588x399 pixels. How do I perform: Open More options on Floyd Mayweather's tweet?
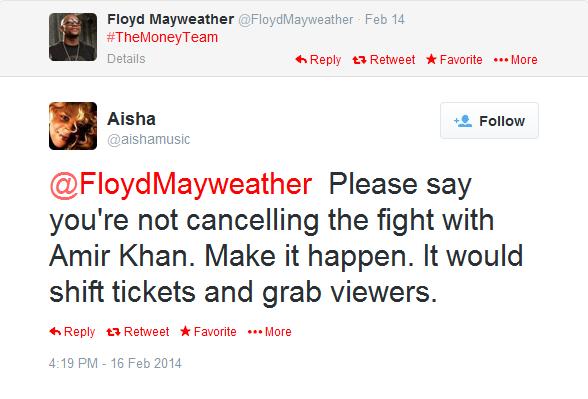(x=516, y=60)
